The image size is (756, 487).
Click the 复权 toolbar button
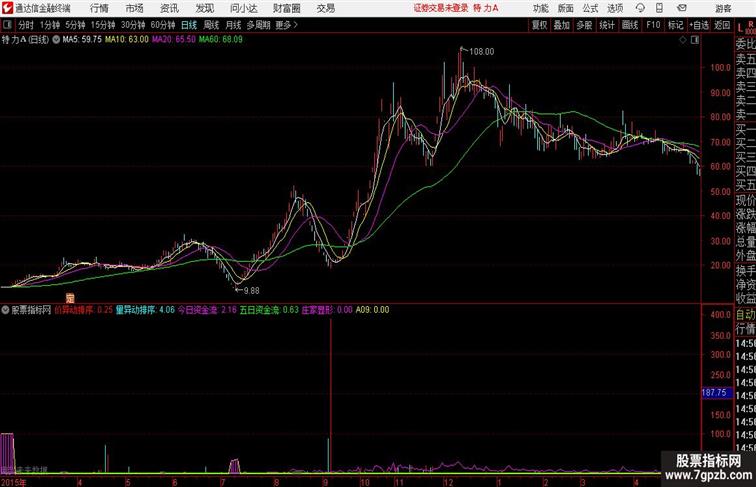pyautogui.click(x=540, y=25)
